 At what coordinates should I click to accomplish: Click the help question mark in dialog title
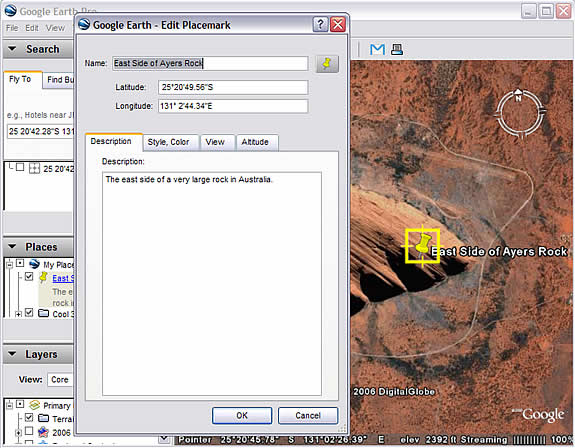(320, 25)
